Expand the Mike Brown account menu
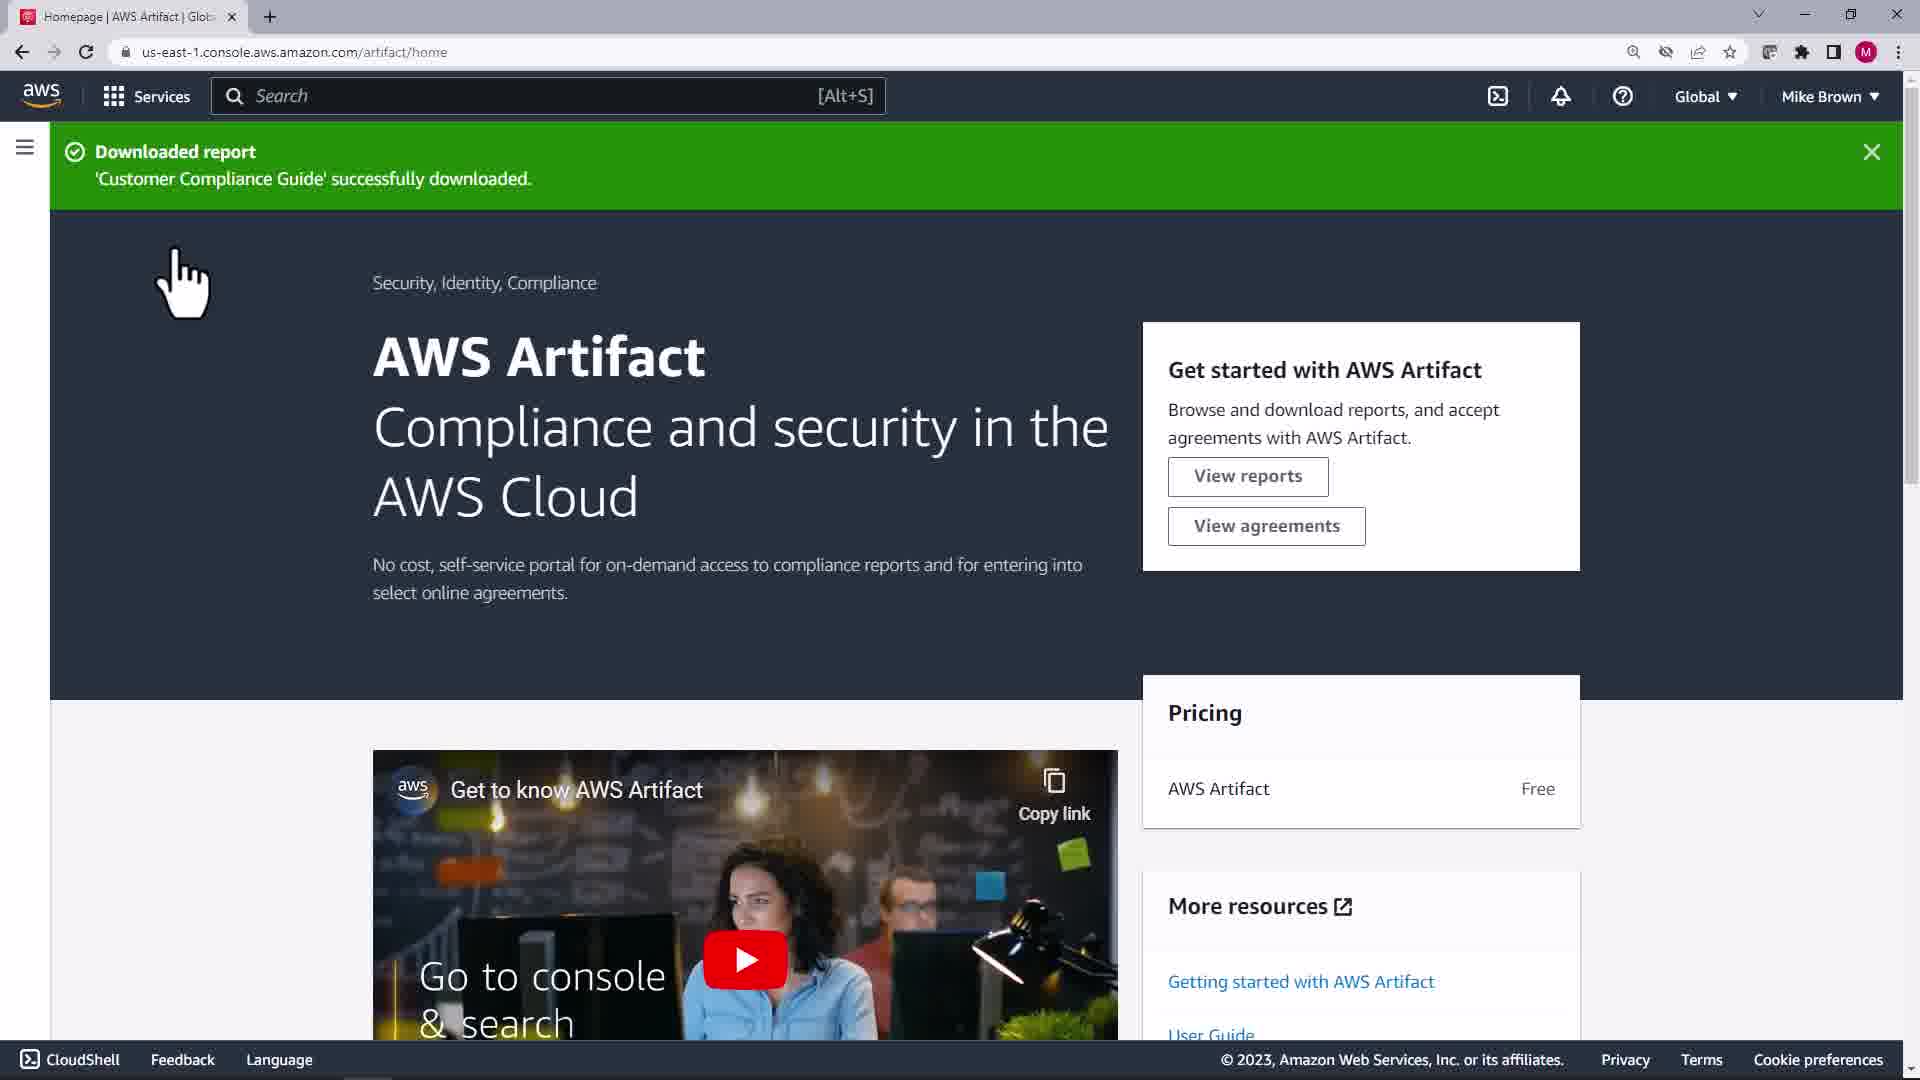 click(x=1829, y=97)
